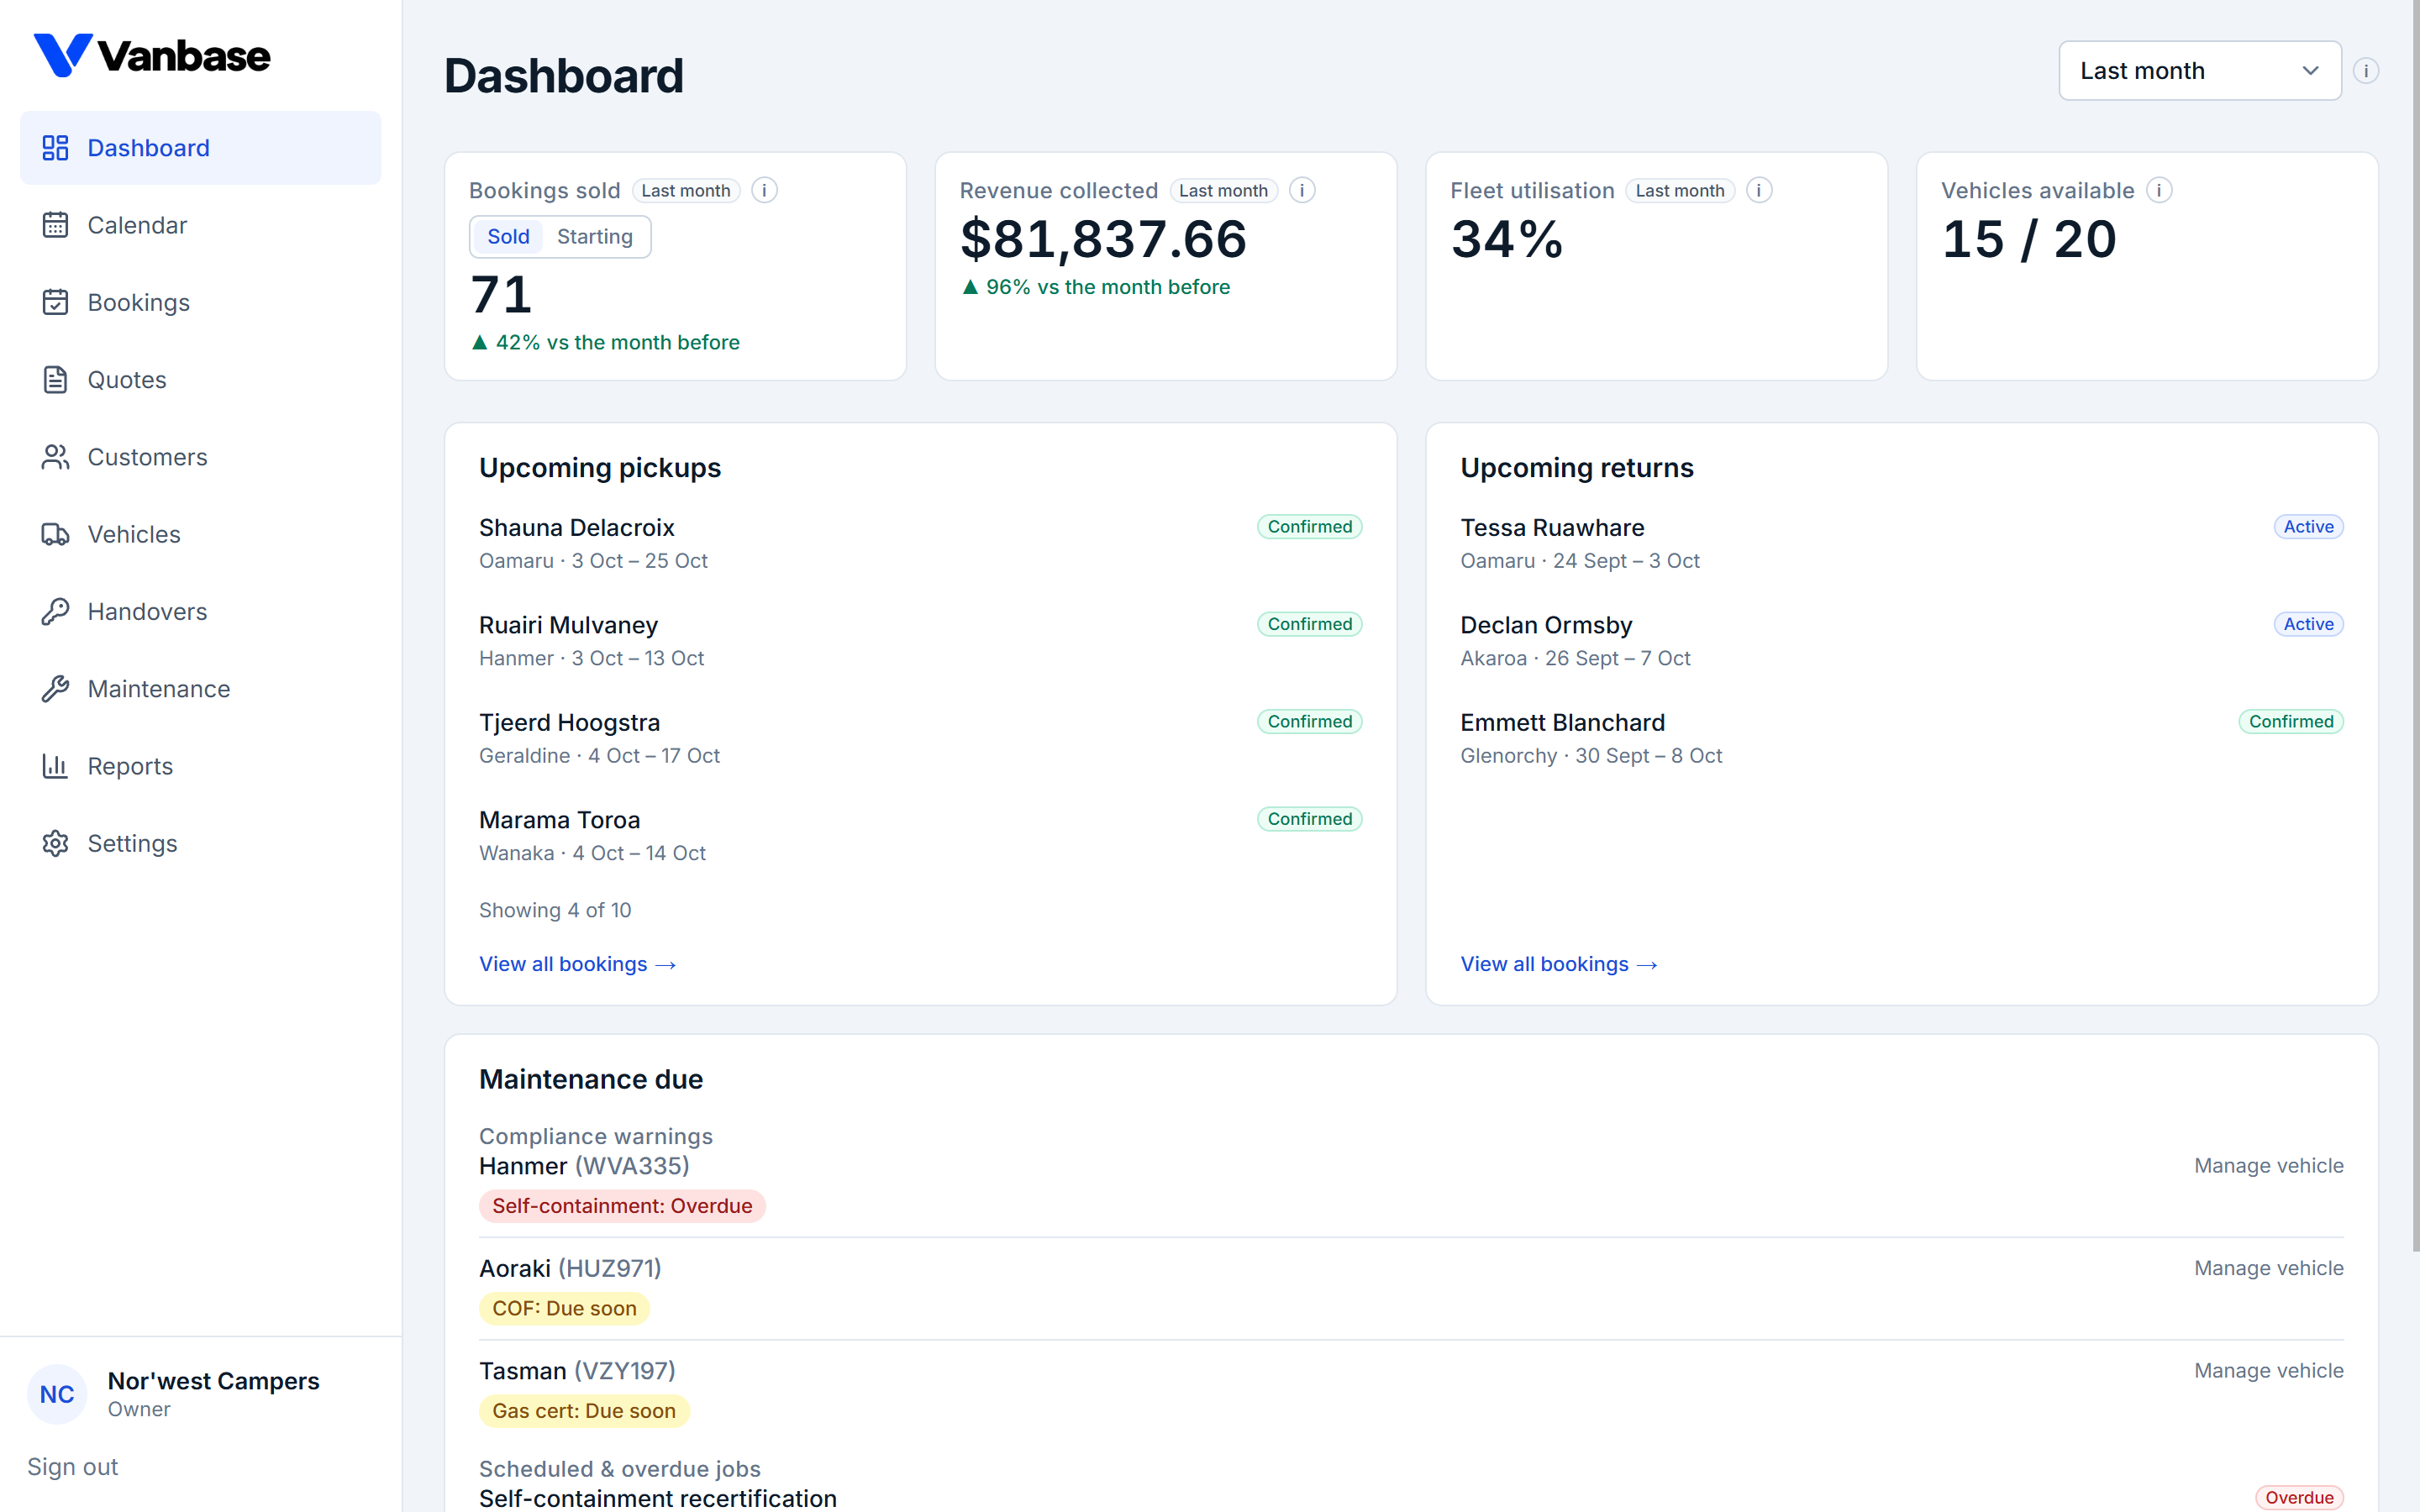Open Tjeerd Hoogstra pickup booking
The height and width of the screenshot is (1512, 2420).
[920, 738]
